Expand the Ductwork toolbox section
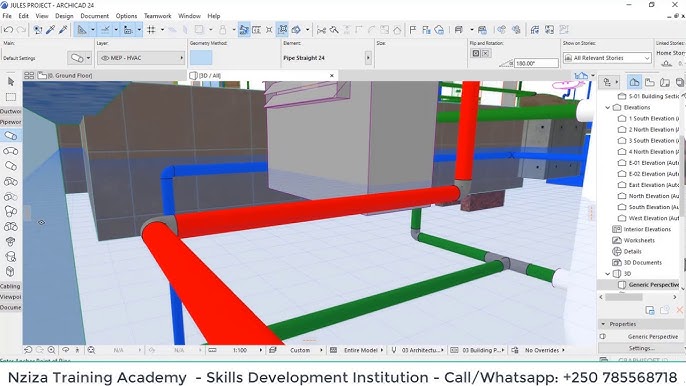 pyautogui.click(x=11, y=111)
